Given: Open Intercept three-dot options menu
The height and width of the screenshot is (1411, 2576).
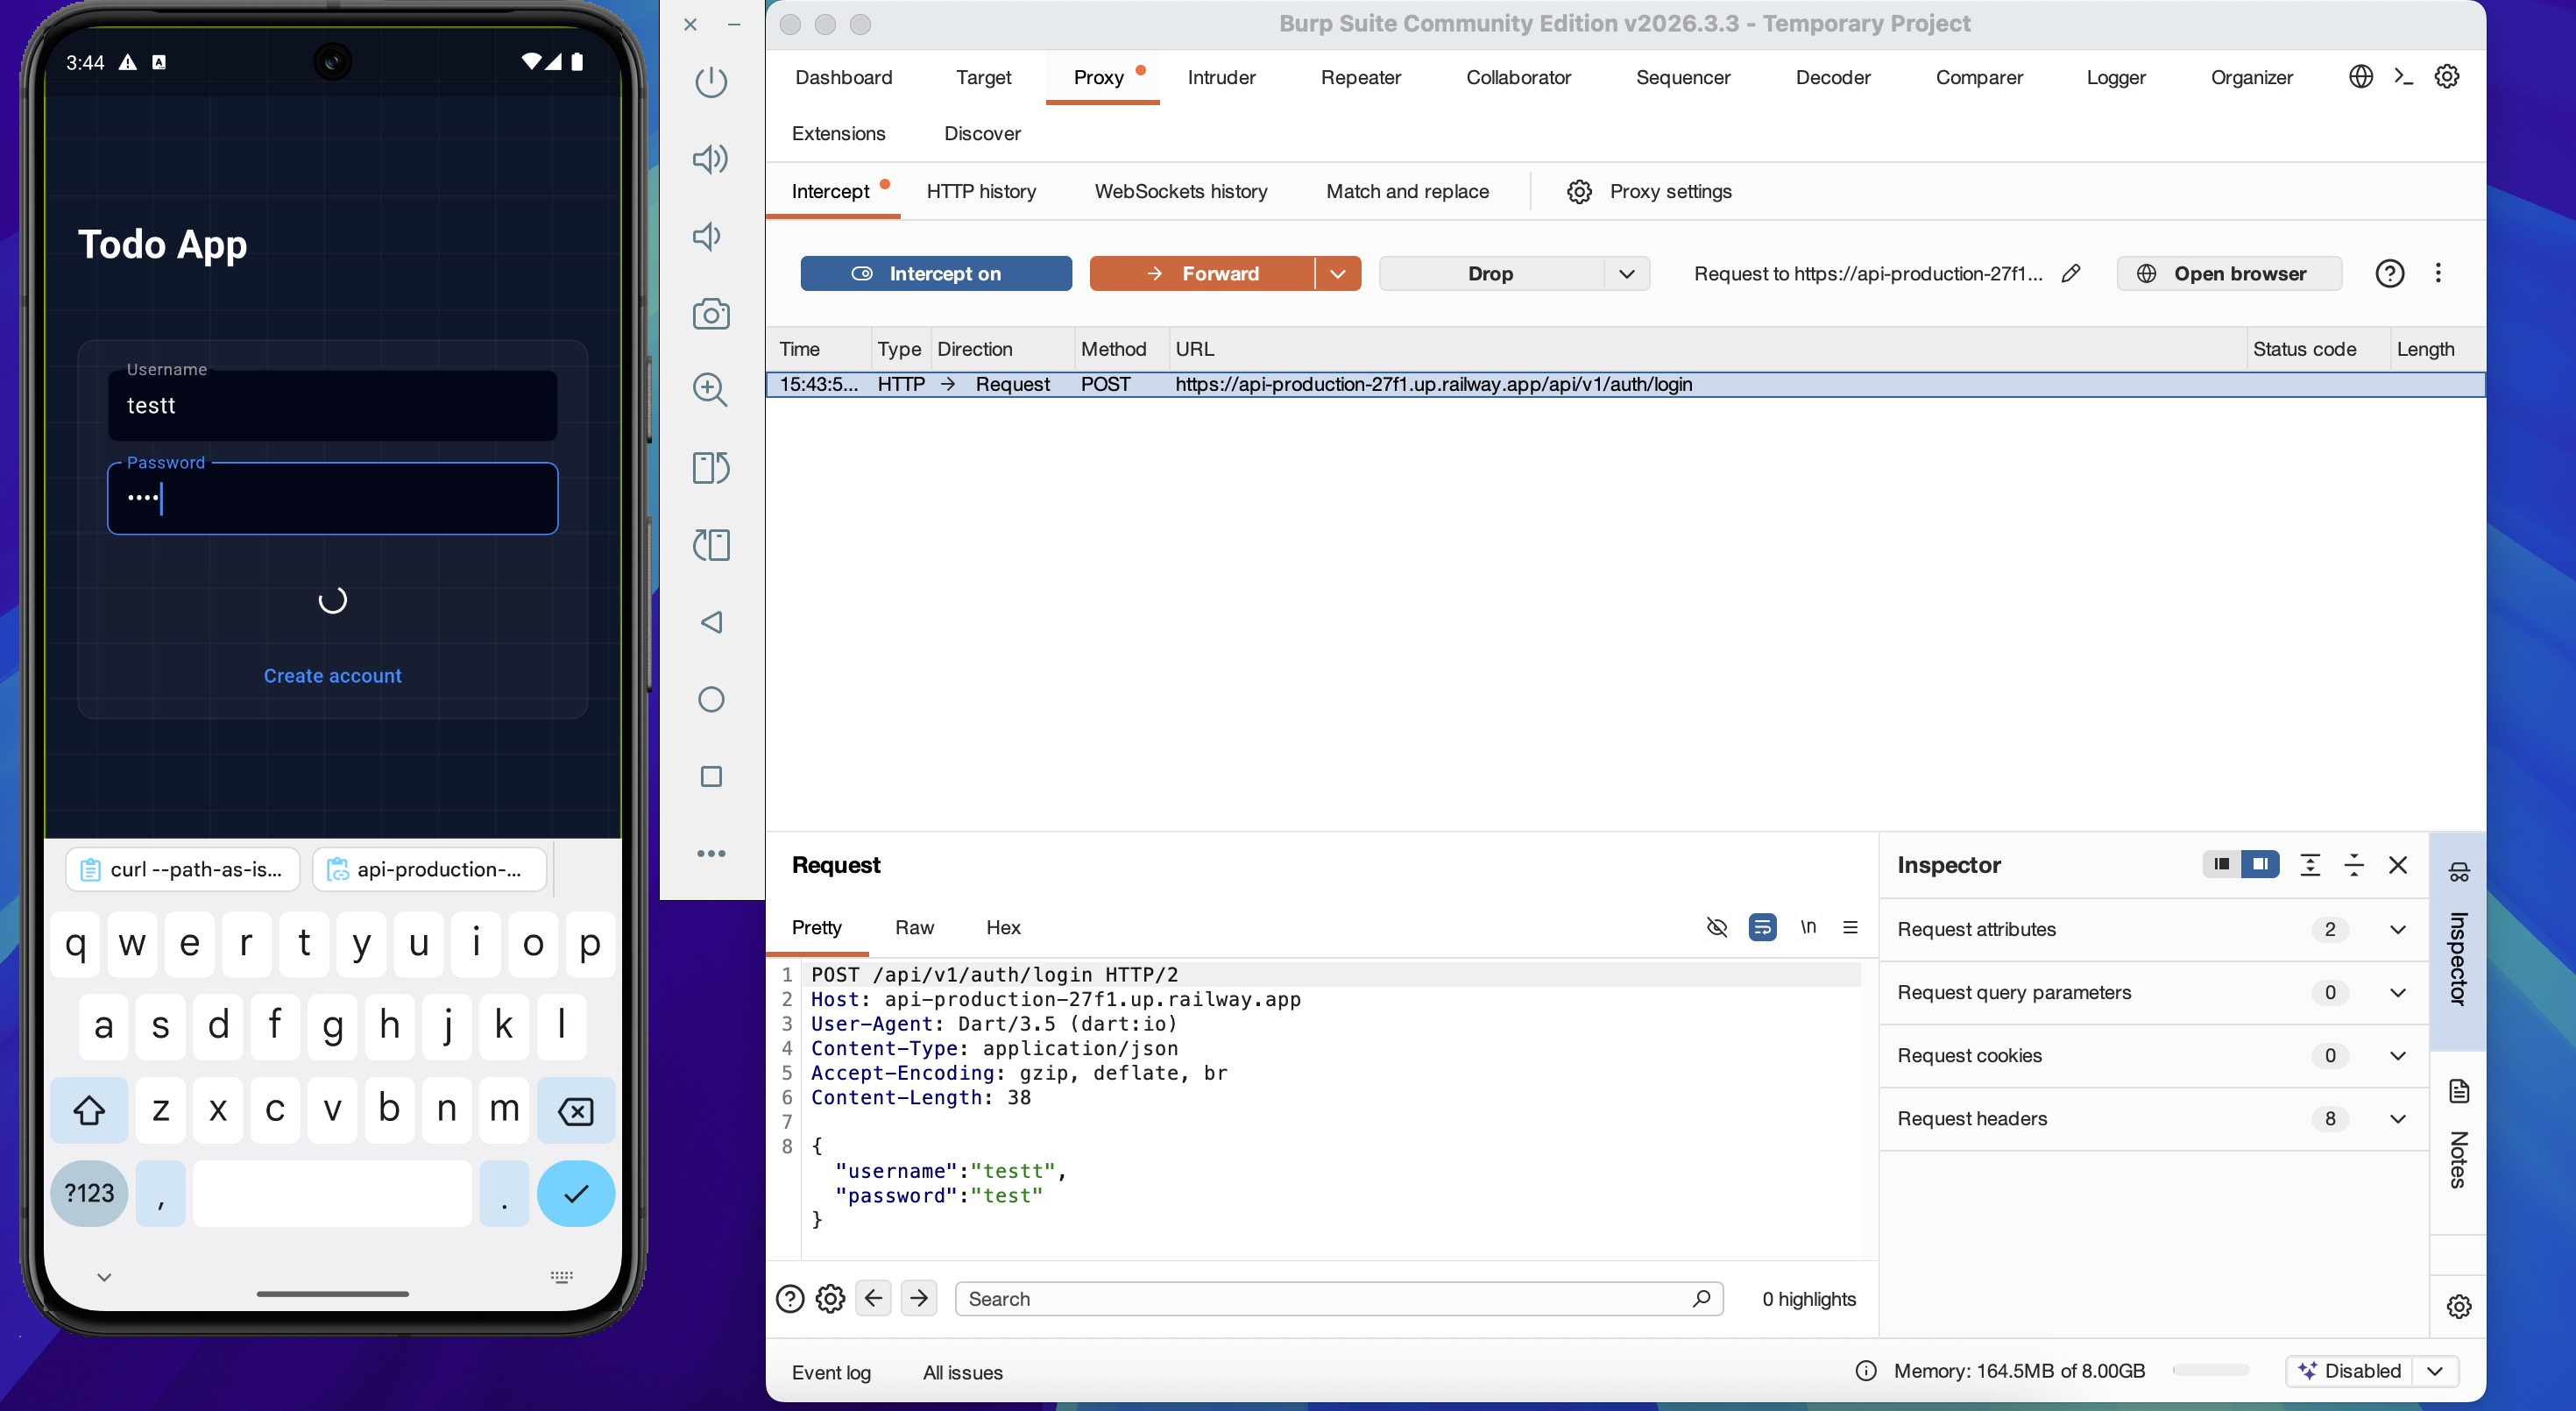Looking at the screenshot, I should 2438,273.
